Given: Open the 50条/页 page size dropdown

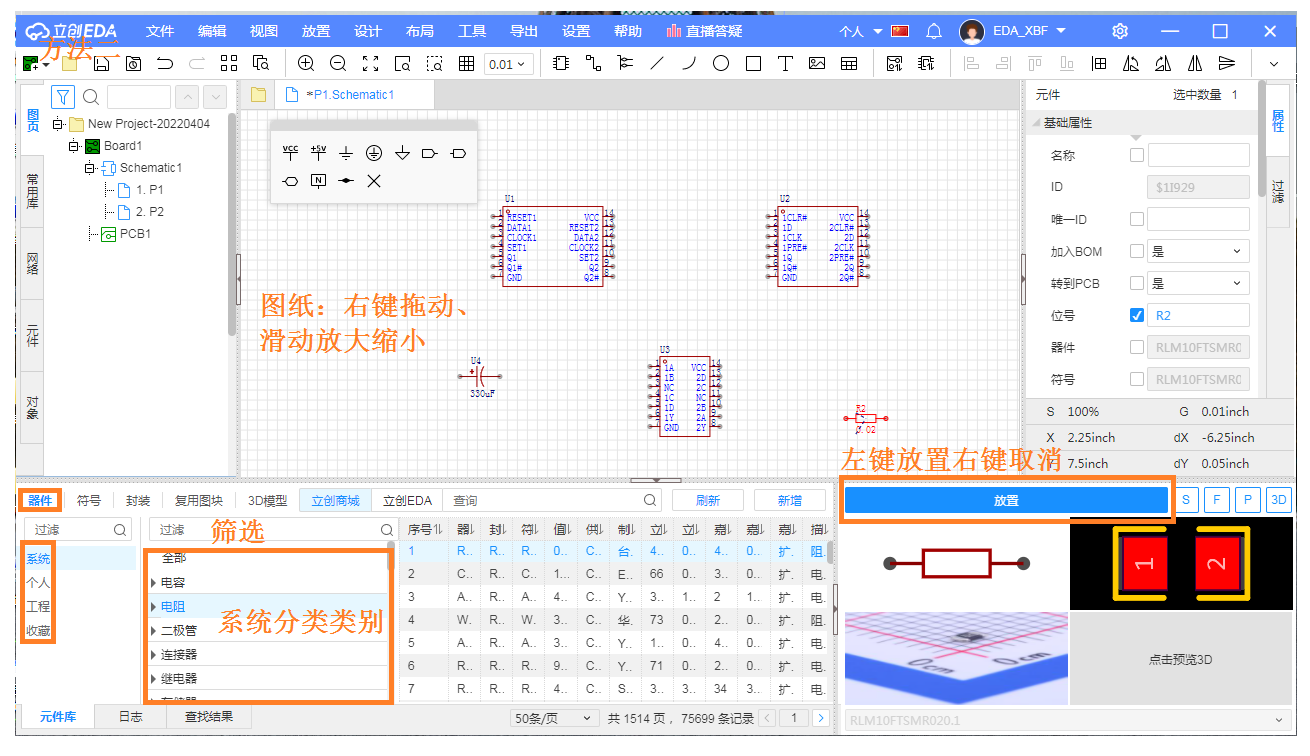Looking at the screenshot, I should coord(553,717).
